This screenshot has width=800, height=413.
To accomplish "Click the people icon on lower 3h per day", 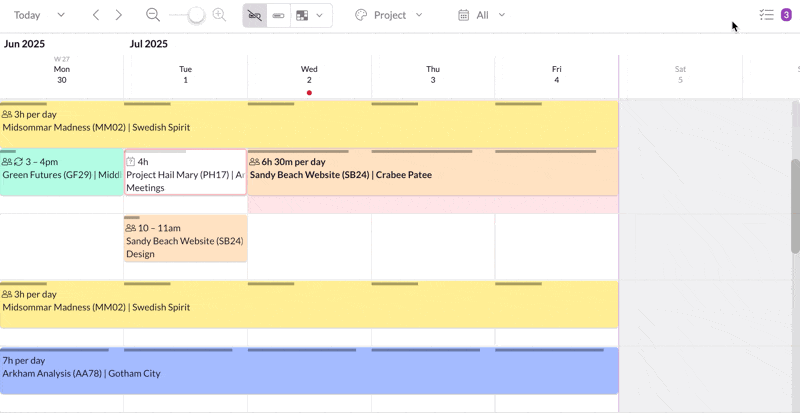I will tap(7, 295).
